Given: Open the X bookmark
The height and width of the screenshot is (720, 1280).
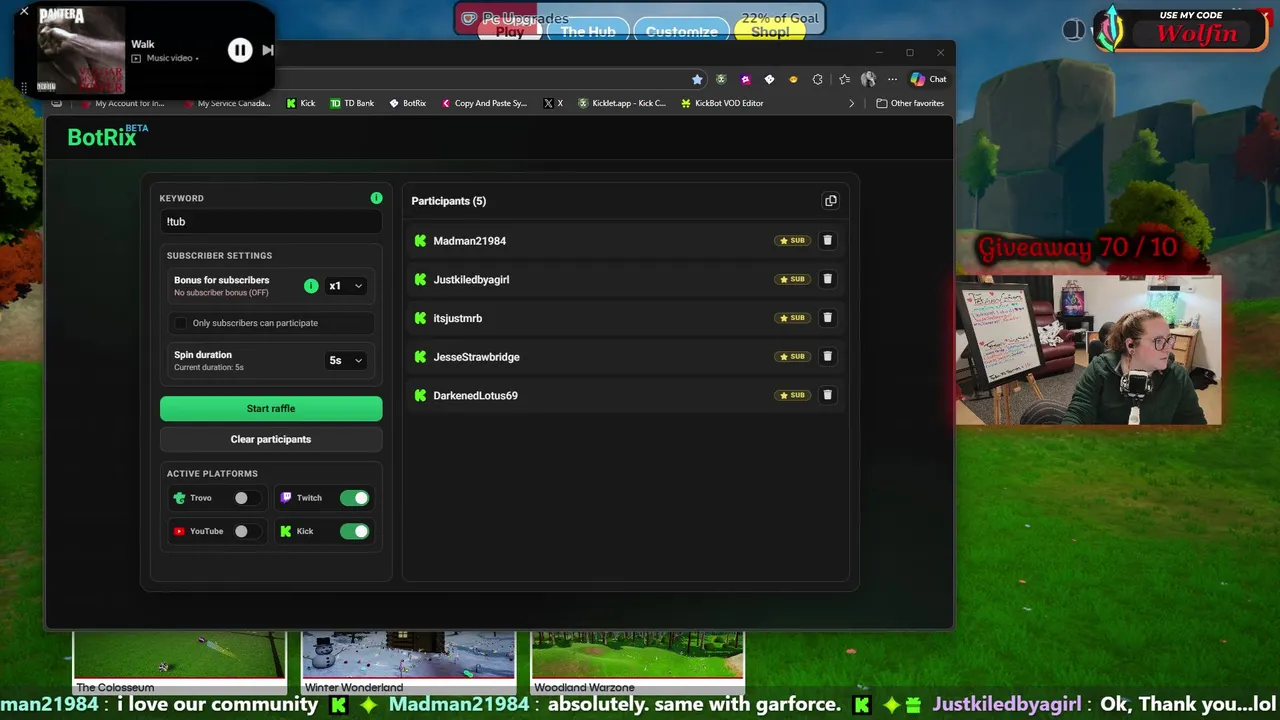Looking at the screenshot, I should pos(553,103).
